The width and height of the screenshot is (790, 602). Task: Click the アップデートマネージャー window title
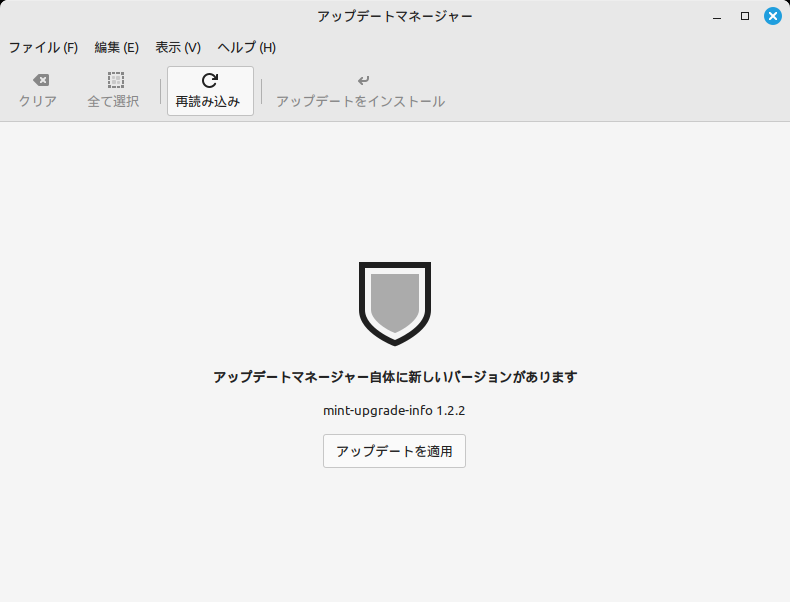coord(395,16)
